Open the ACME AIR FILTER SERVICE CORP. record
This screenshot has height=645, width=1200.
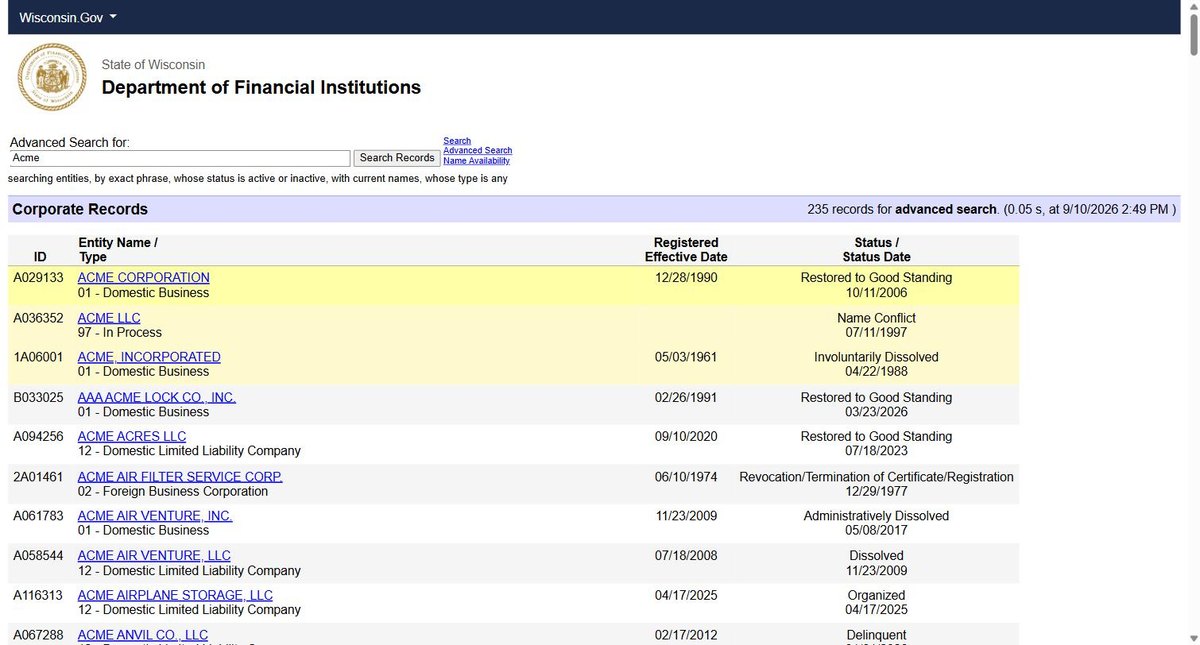pyautogui.click(x=180, y=477)
